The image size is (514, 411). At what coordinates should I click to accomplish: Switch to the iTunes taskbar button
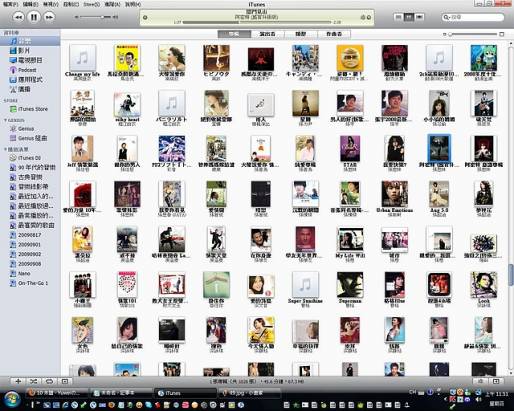[185, 393]
